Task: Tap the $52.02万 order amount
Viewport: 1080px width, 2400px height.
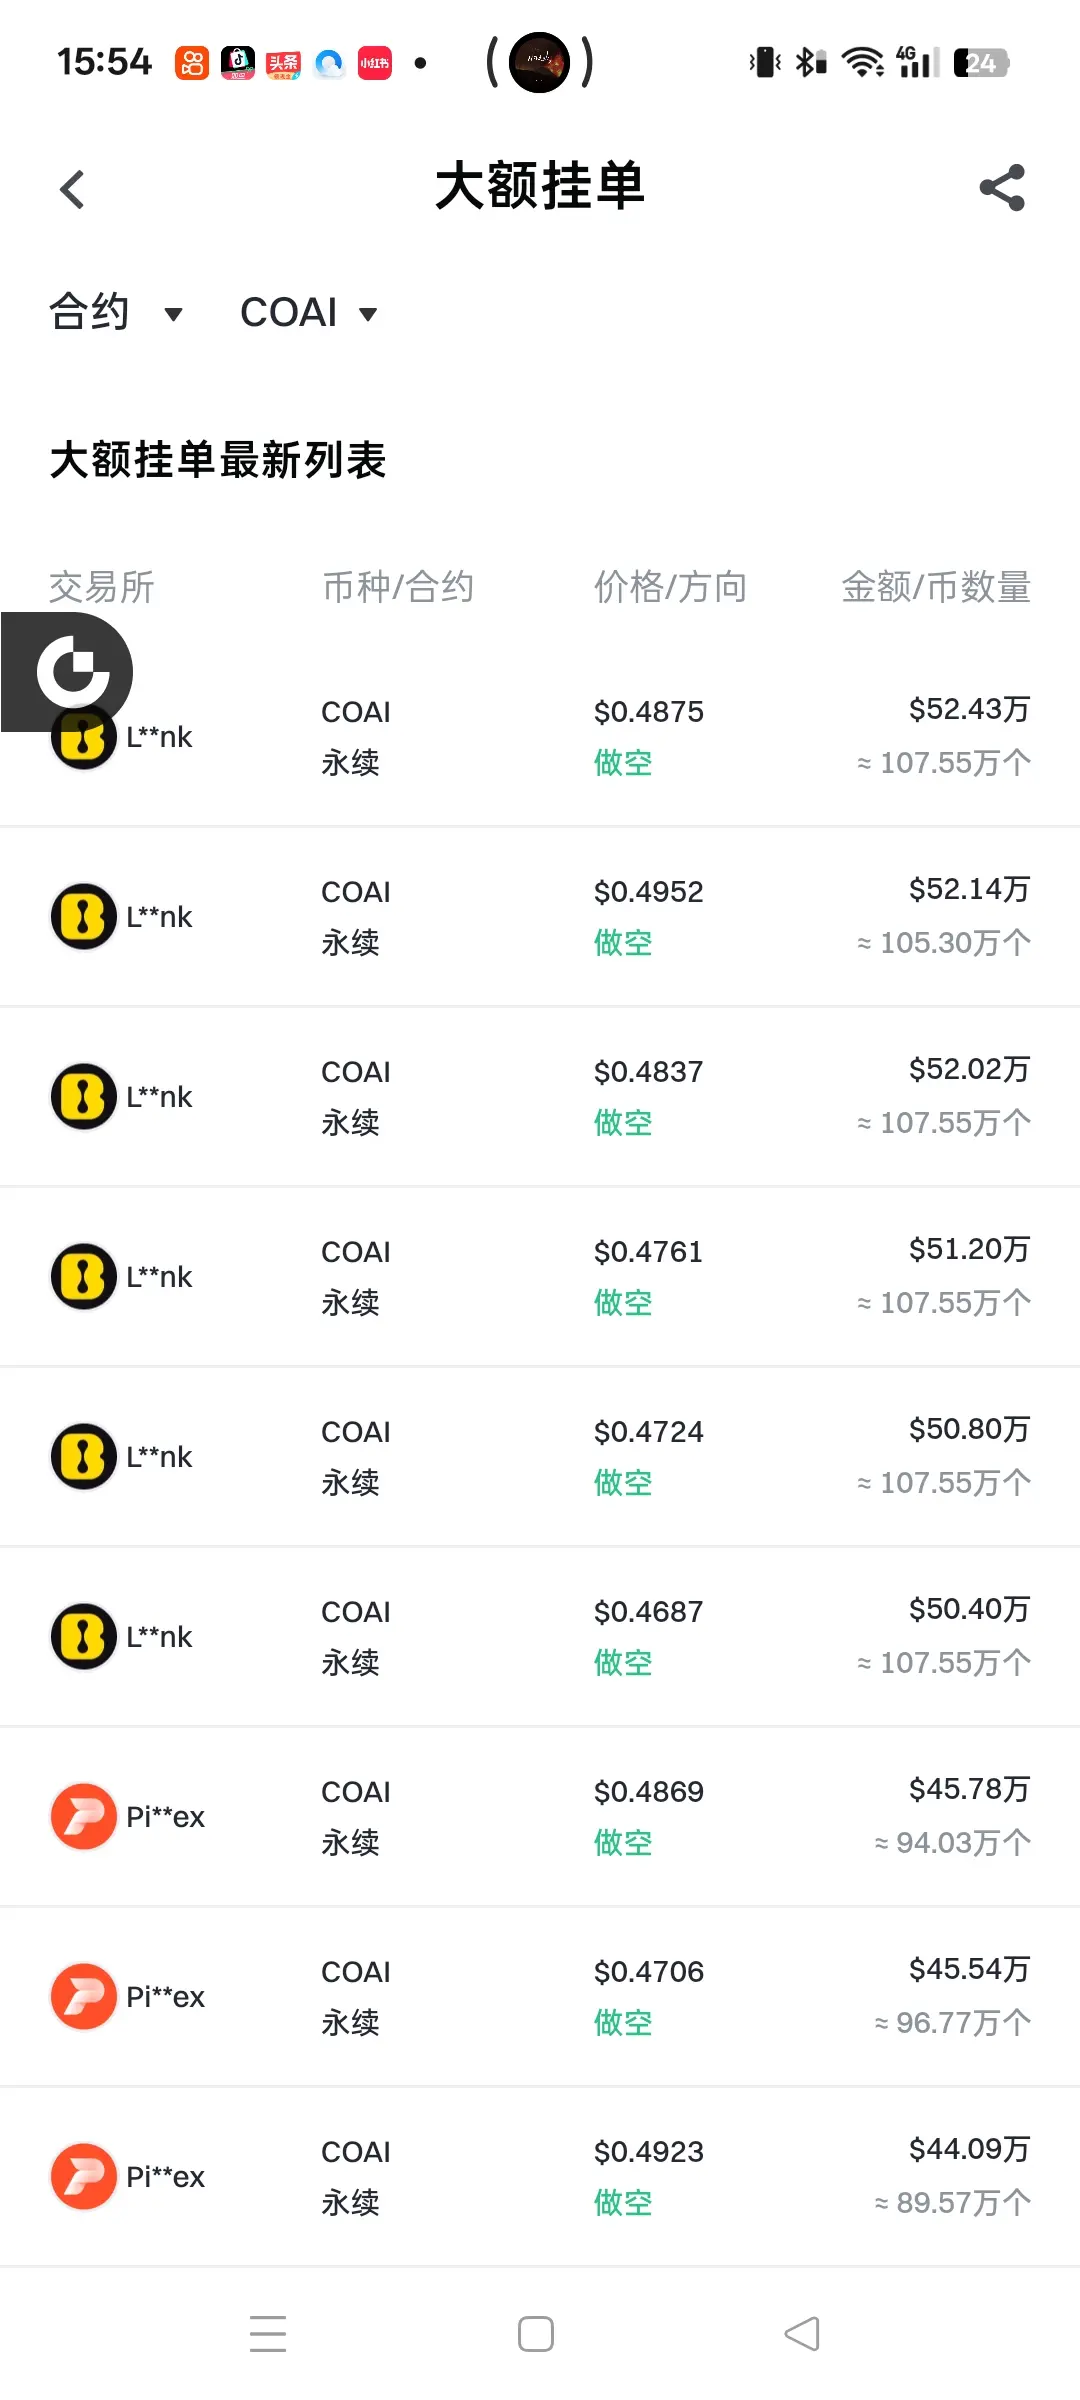Action: point(968,1069)
